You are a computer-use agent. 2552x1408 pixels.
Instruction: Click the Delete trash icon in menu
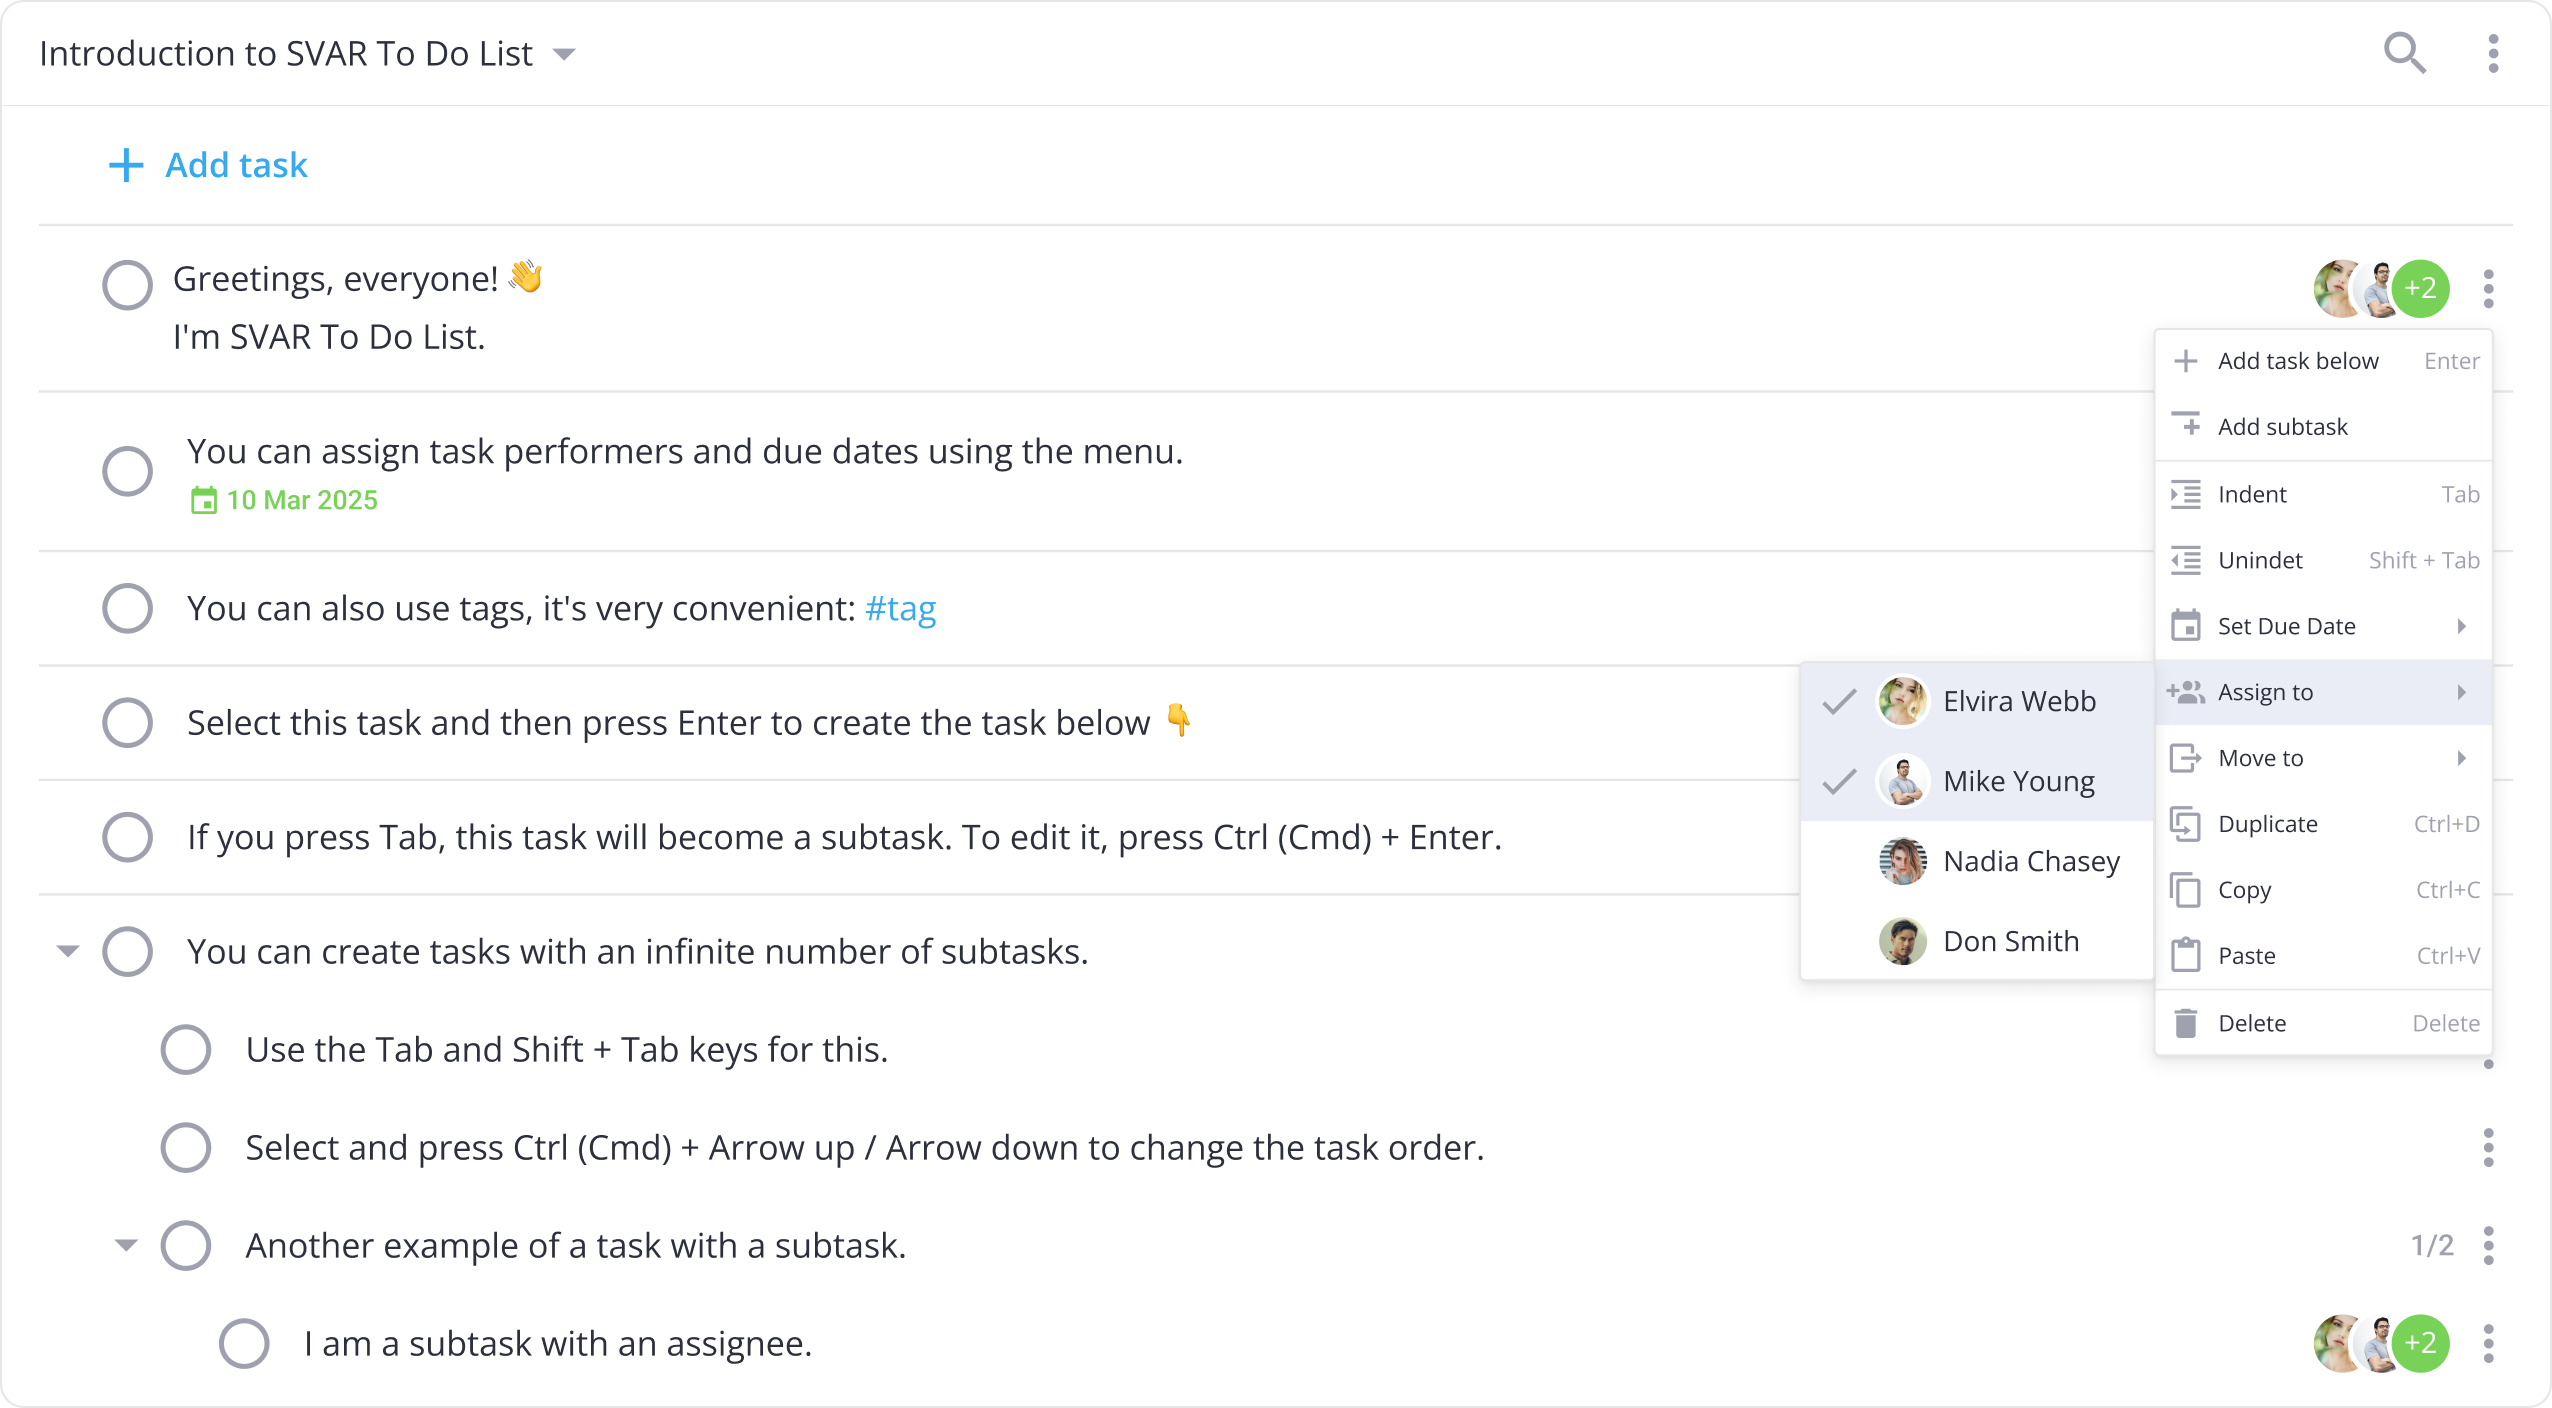2186,1023
